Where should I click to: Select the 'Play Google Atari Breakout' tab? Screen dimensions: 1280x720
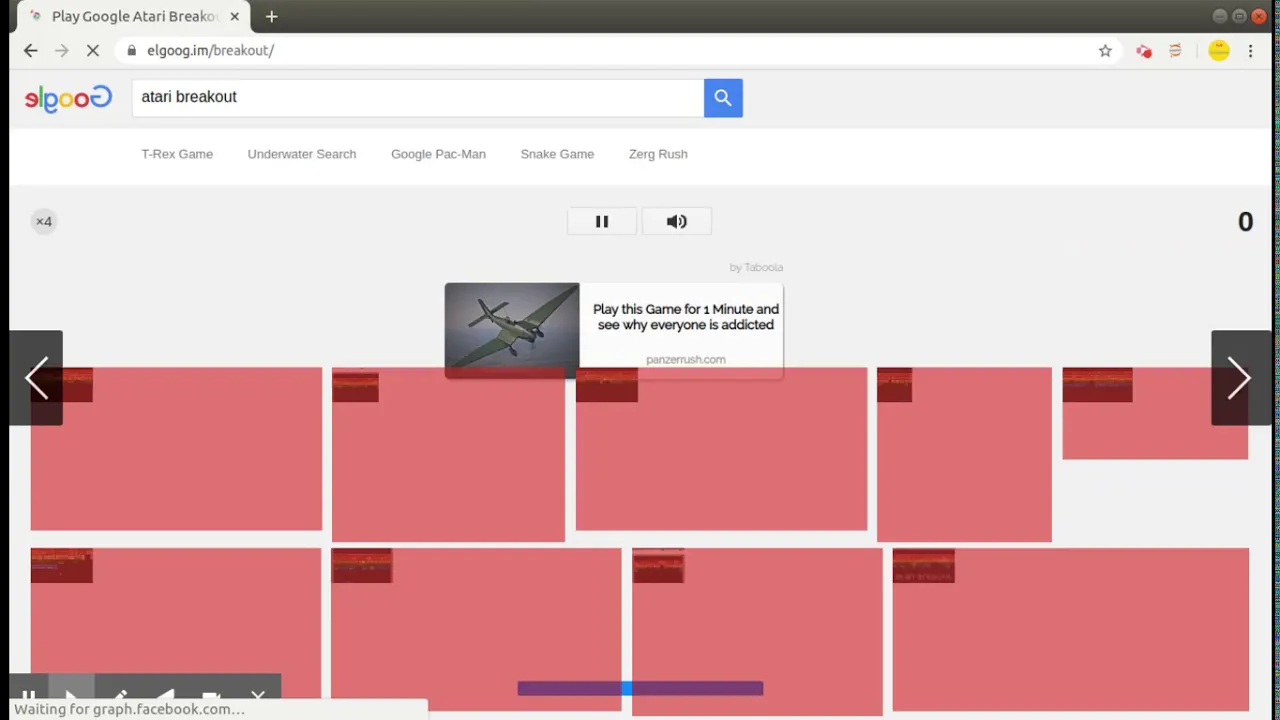(x=132, y=16)
